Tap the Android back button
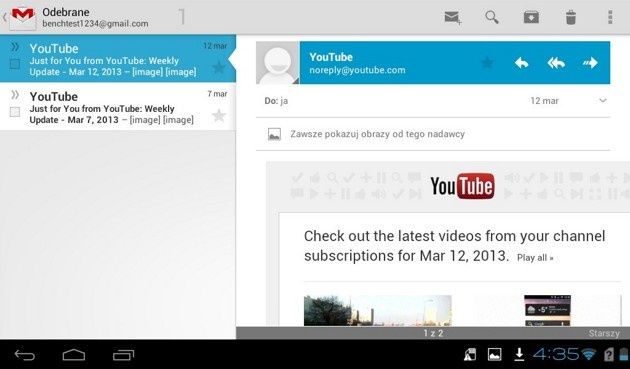630x369 pixels. (x=25, y=355)
